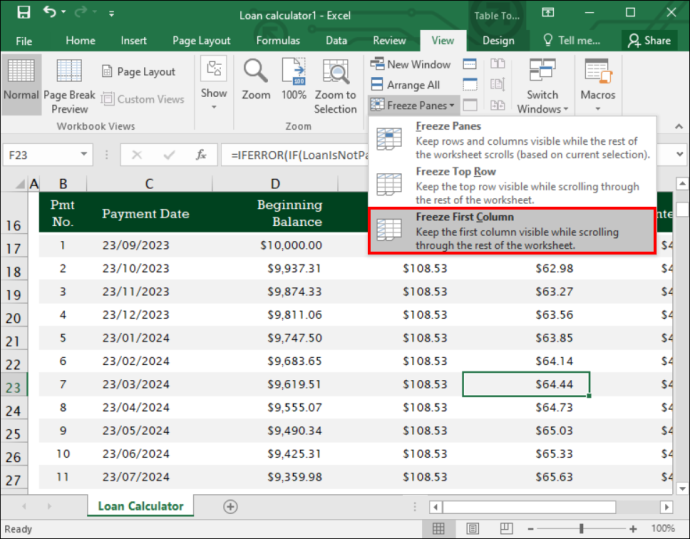Click the zoom slider handle
This screenshot has width=690, height=539.
pos(581,528)
